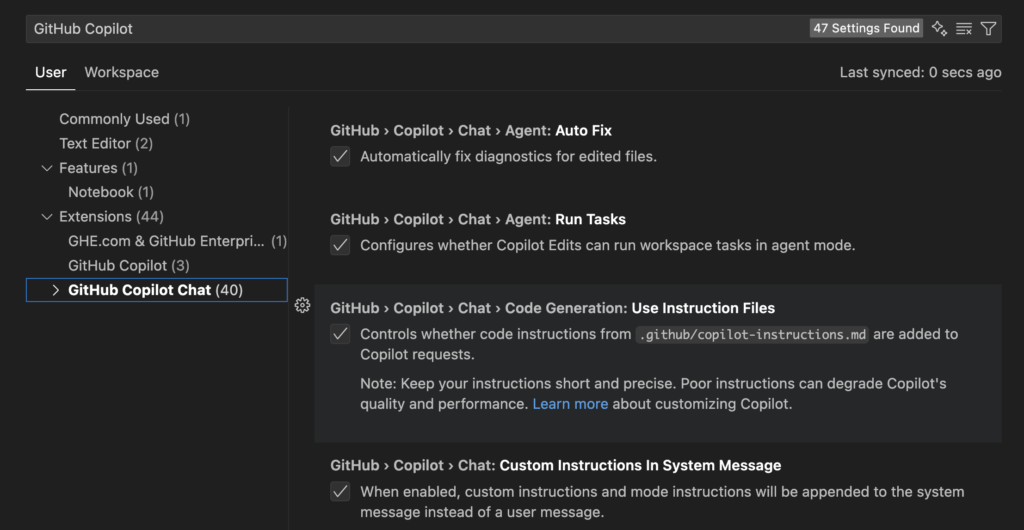Image resolution: width=1024 pixels, height=530 pixels.
Task: Collapse the Extensions tree section
Action: 47,217
